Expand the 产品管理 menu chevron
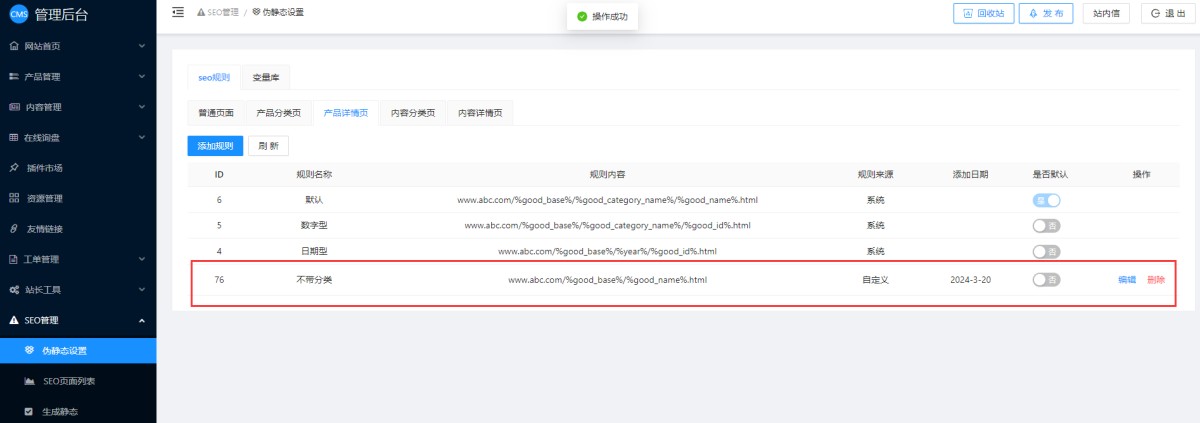This screenshot has height=423, width=1200. point(142,77)
